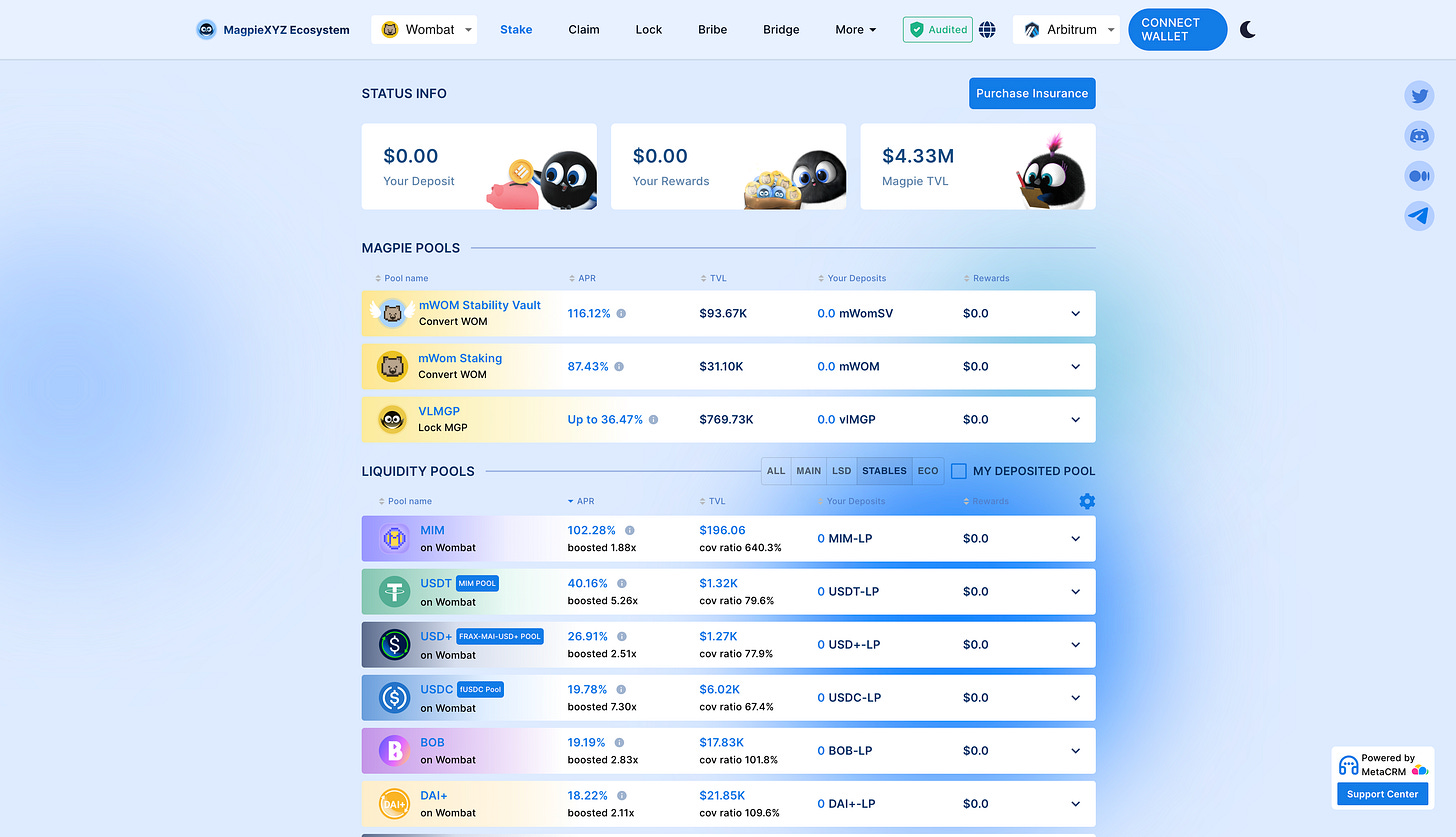Open the Twitter social link icon

1419,96
